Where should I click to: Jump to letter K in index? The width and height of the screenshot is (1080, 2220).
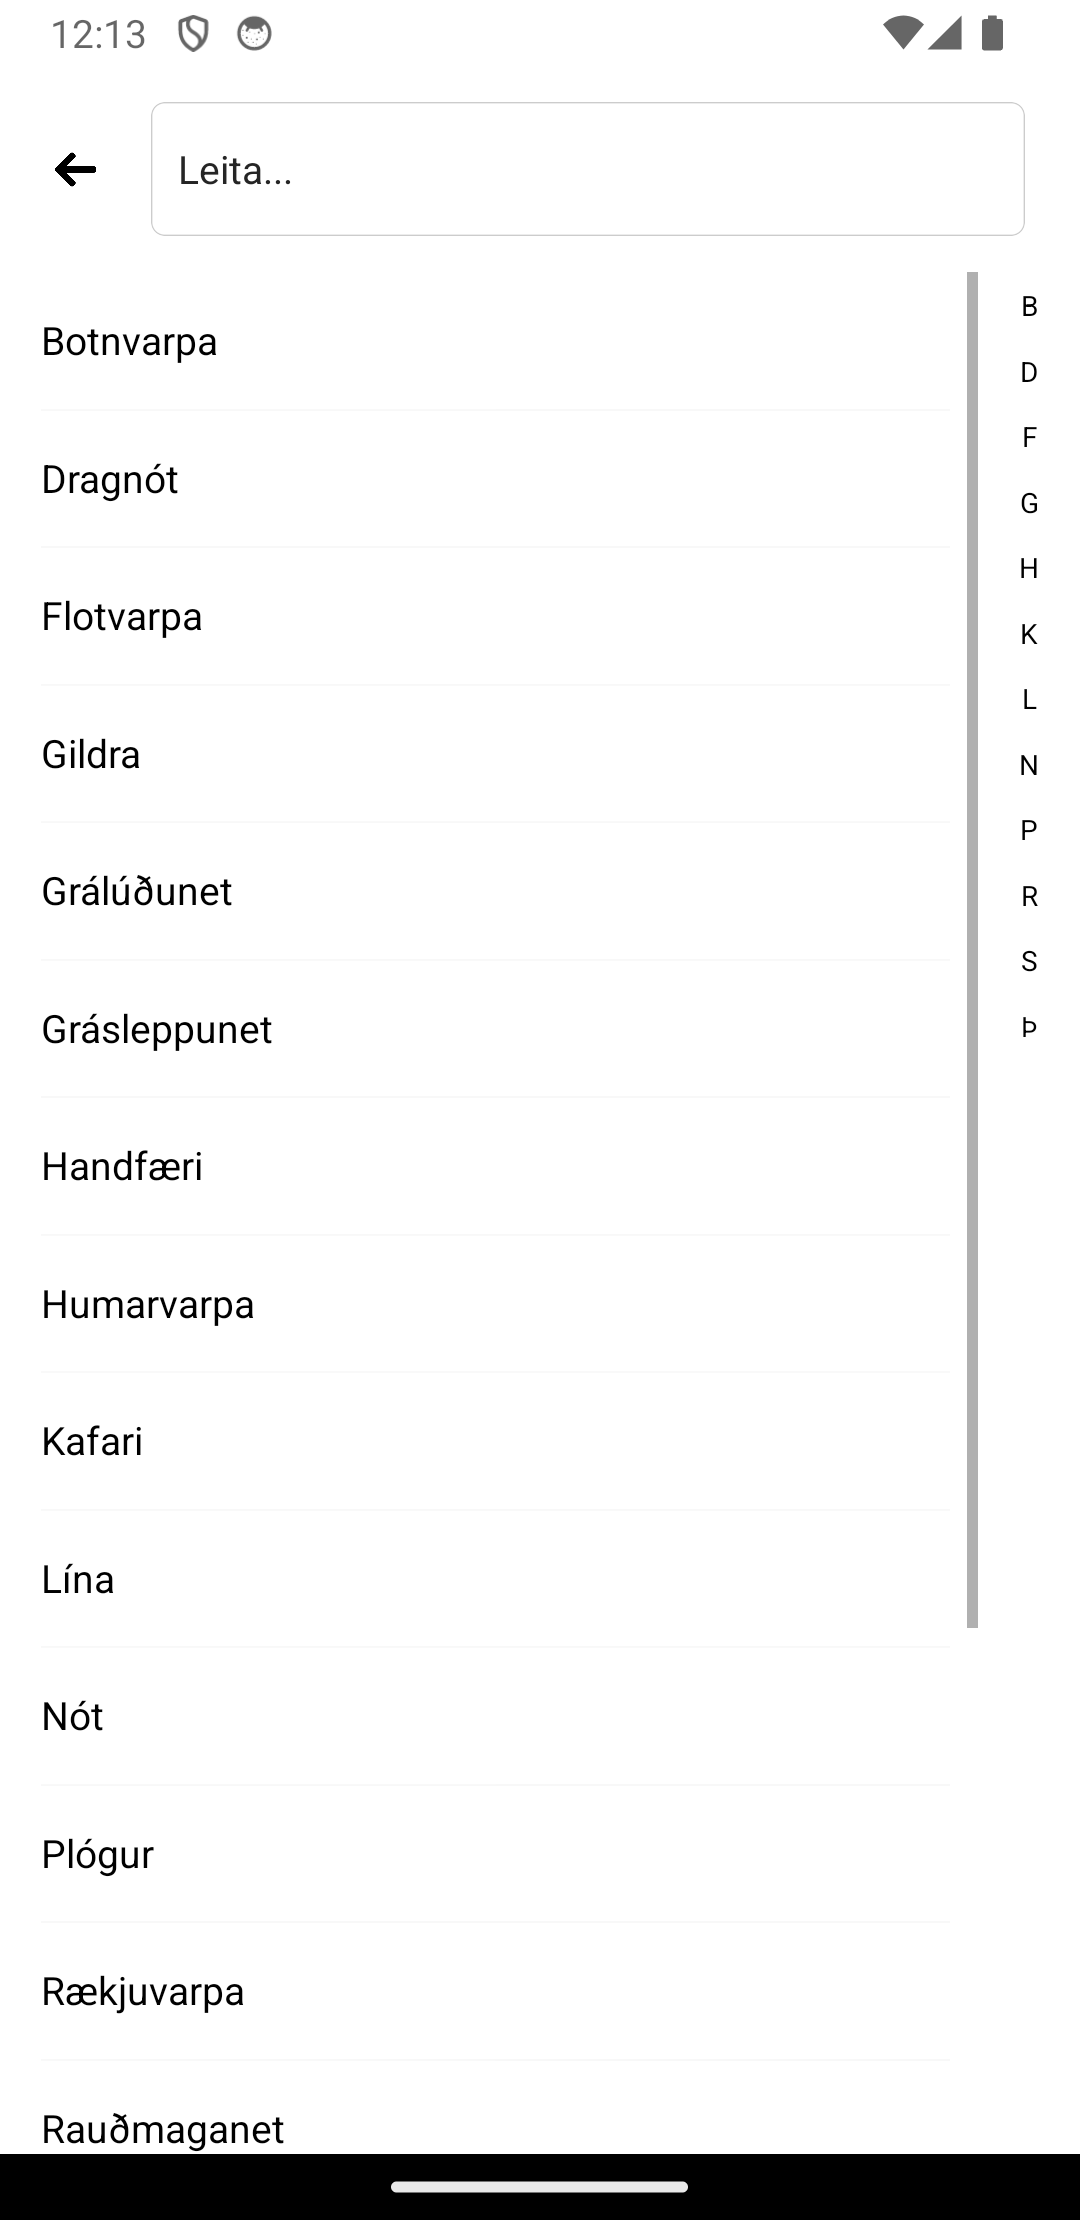tap(1029, 634)
